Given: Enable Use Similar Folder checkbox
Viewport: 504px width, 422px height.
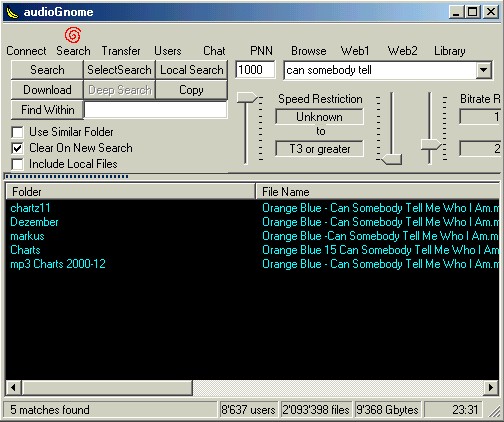Looking at the screenshot, I should [17, 132].
